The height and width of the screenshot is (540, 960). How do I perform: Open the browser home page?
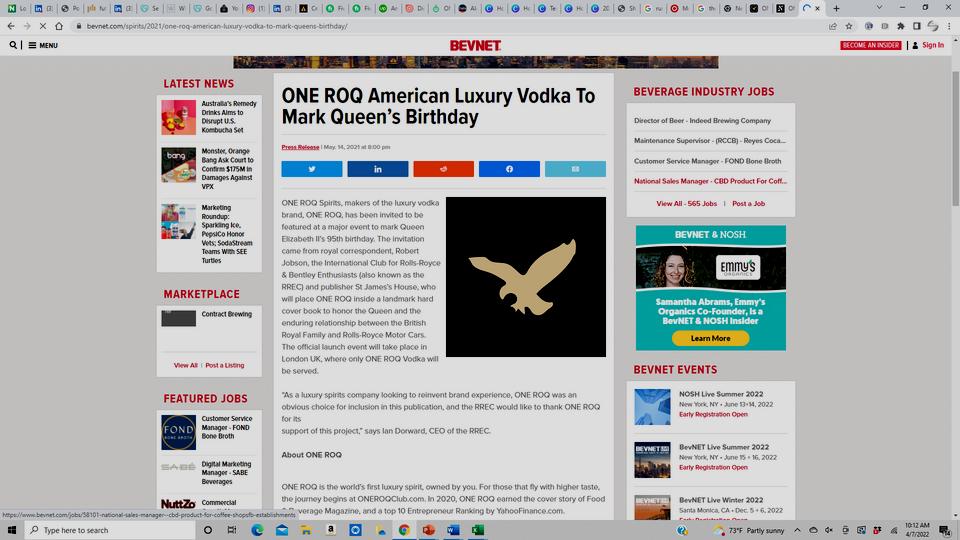pos(59,26)
